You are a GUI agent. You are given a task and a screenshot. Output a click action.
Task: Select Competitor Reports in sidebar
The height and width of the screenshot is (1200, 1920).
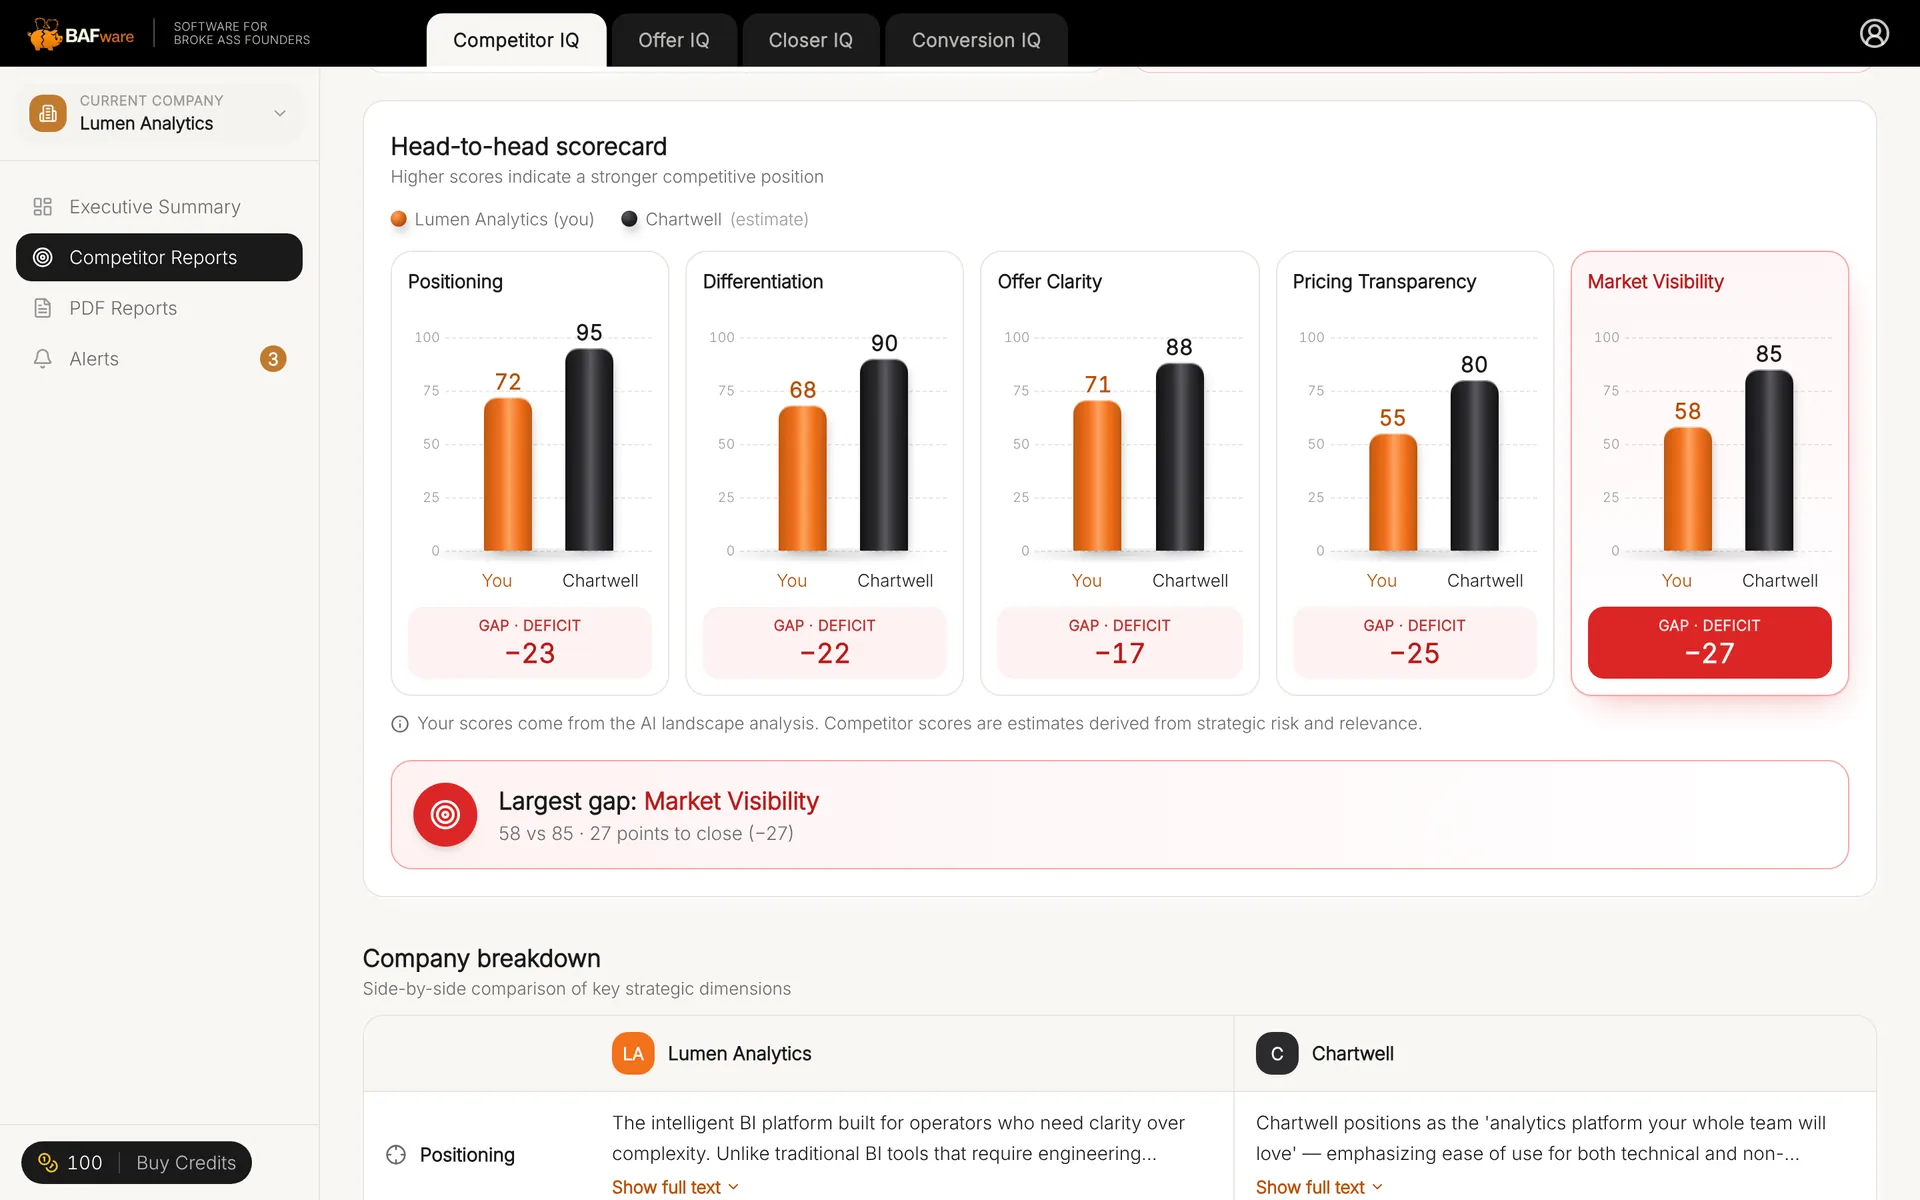pos(159,257)
